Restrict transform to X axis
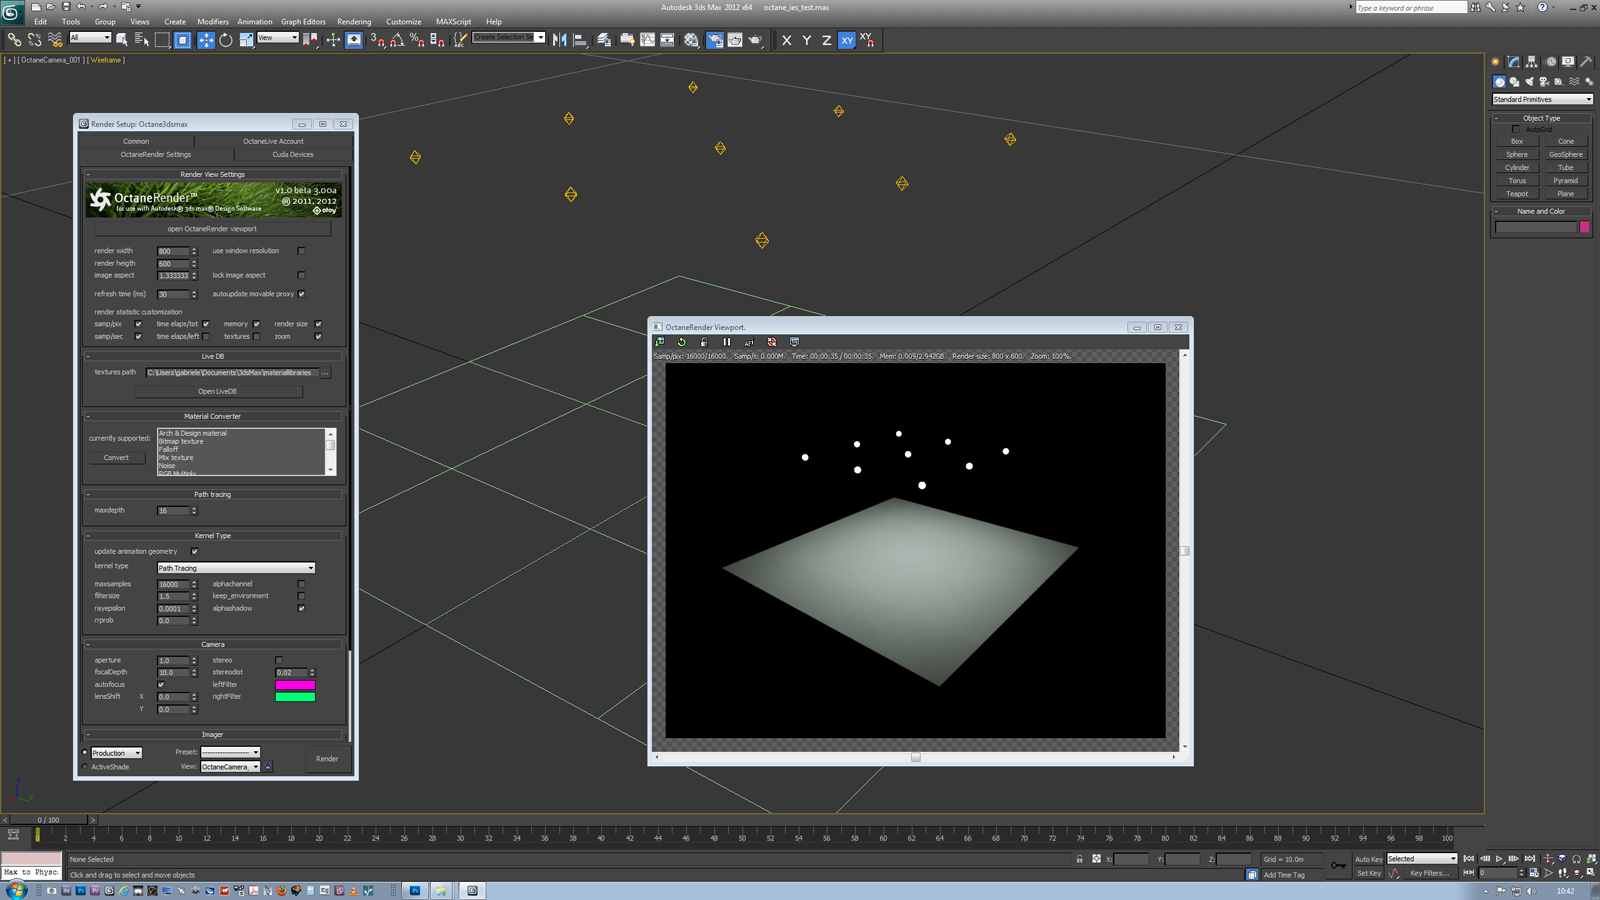This screenshot has height=900, width=1600. coord(787,40)
